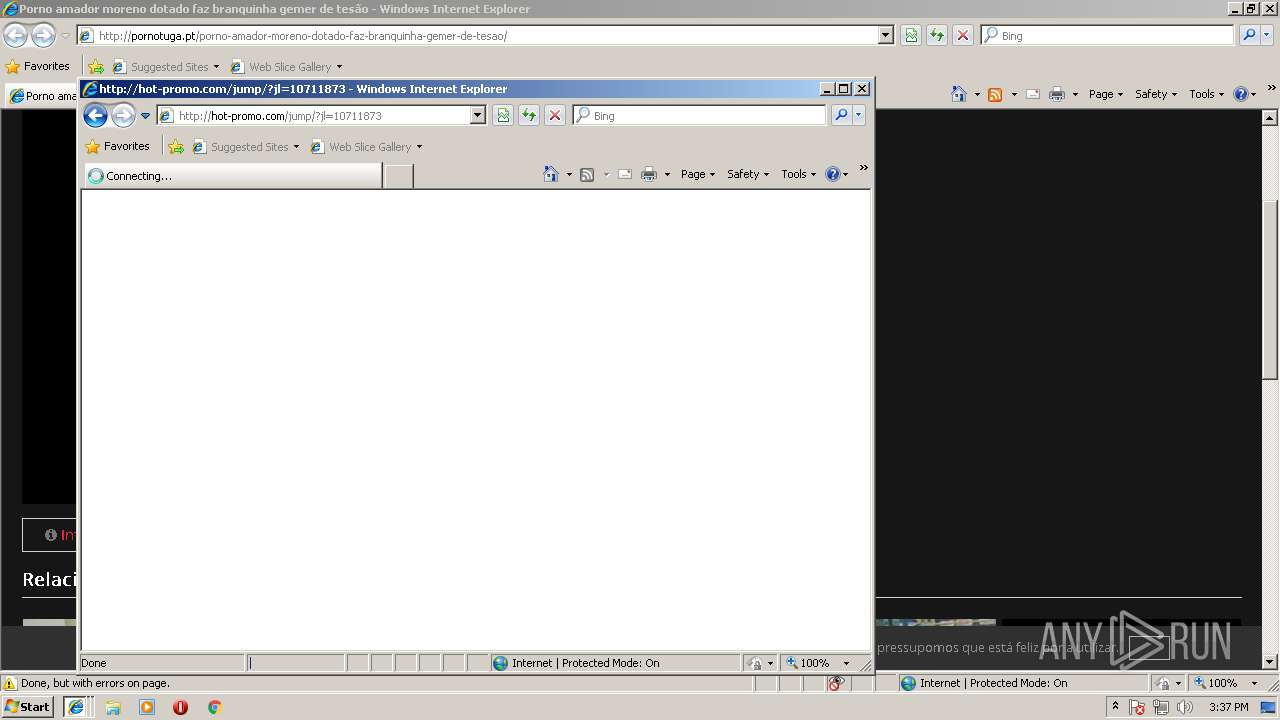Viewport: 1280px width, 720px height.
Task: Click Internet Explorer taskbar button
Action: (76, 707)
